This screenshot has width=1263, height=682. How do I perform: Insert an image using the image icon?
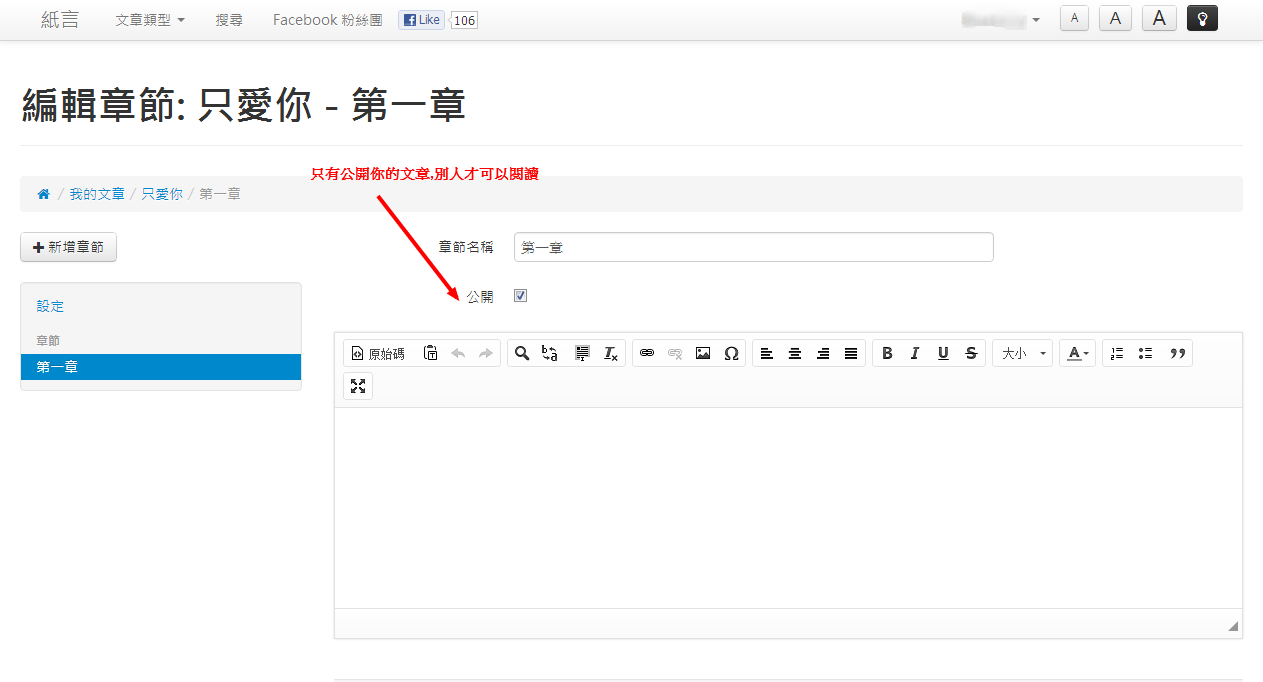click(x=703, y=353)
